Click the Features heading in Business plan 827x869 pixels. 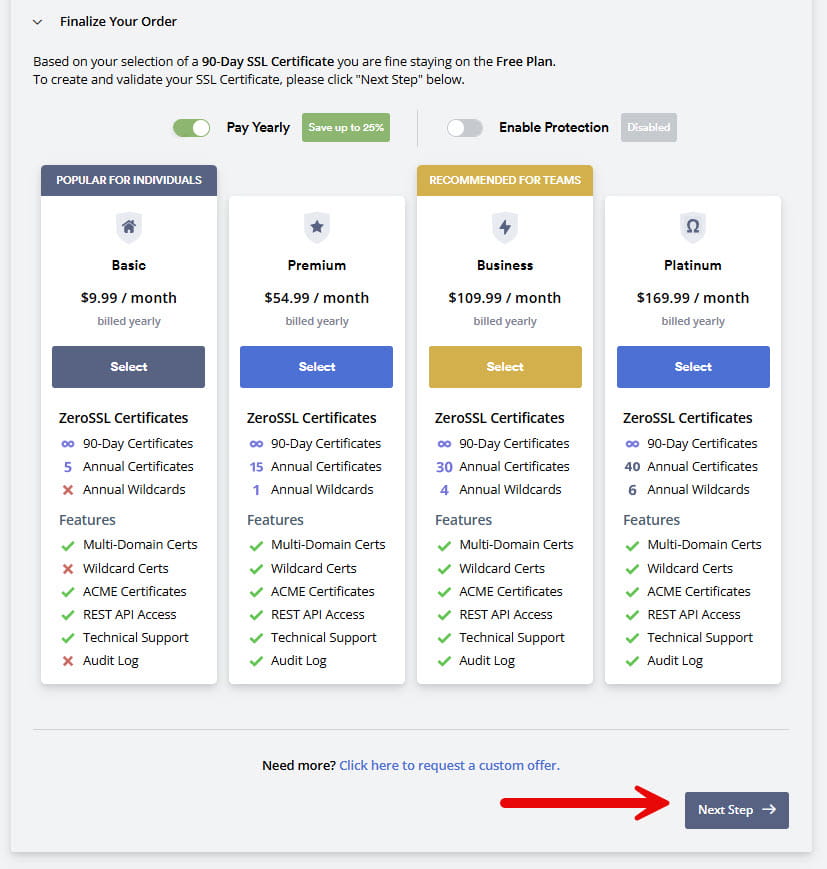[x=463, y=520]
